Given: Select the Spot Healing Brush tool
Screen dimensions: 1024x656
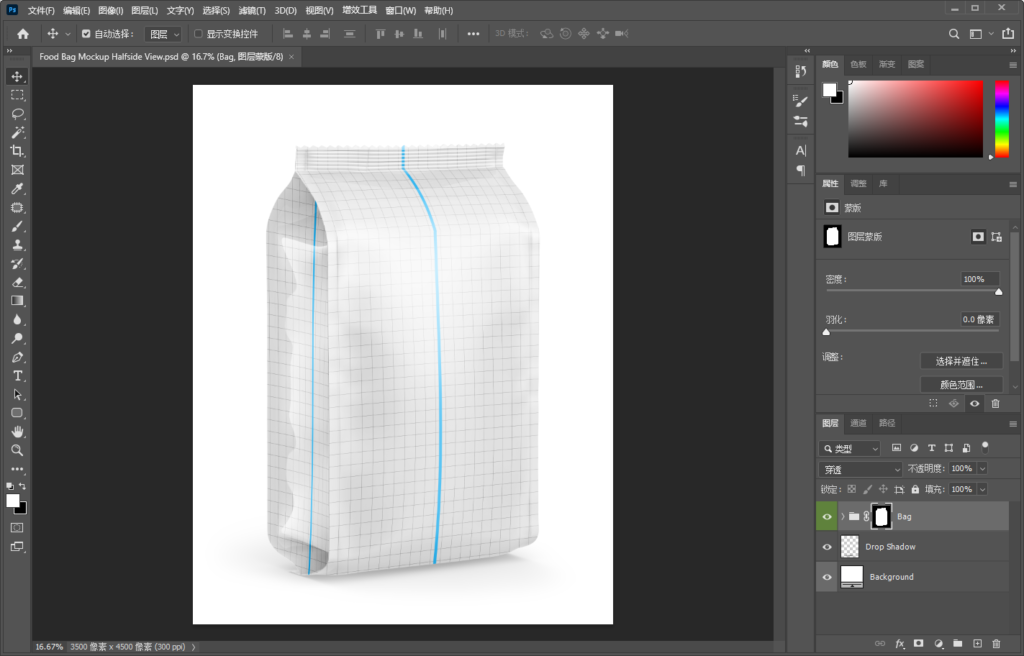Looking at the screenshot, I should click(x=18, y=208).
